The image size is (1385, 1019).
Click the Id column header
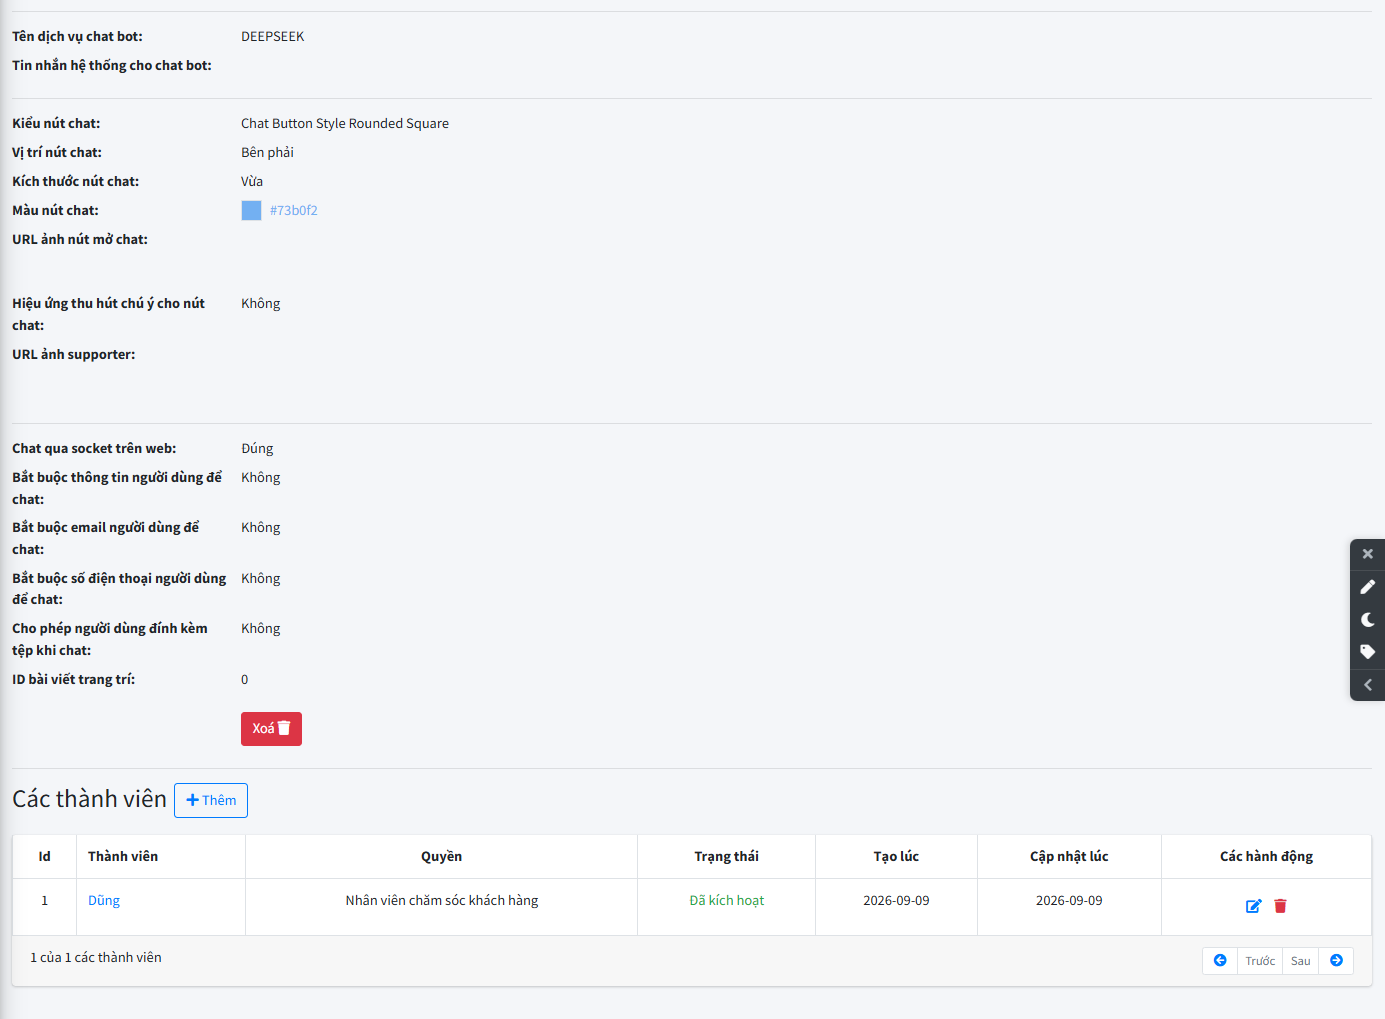pyautogui.click(x=44, y=857)
